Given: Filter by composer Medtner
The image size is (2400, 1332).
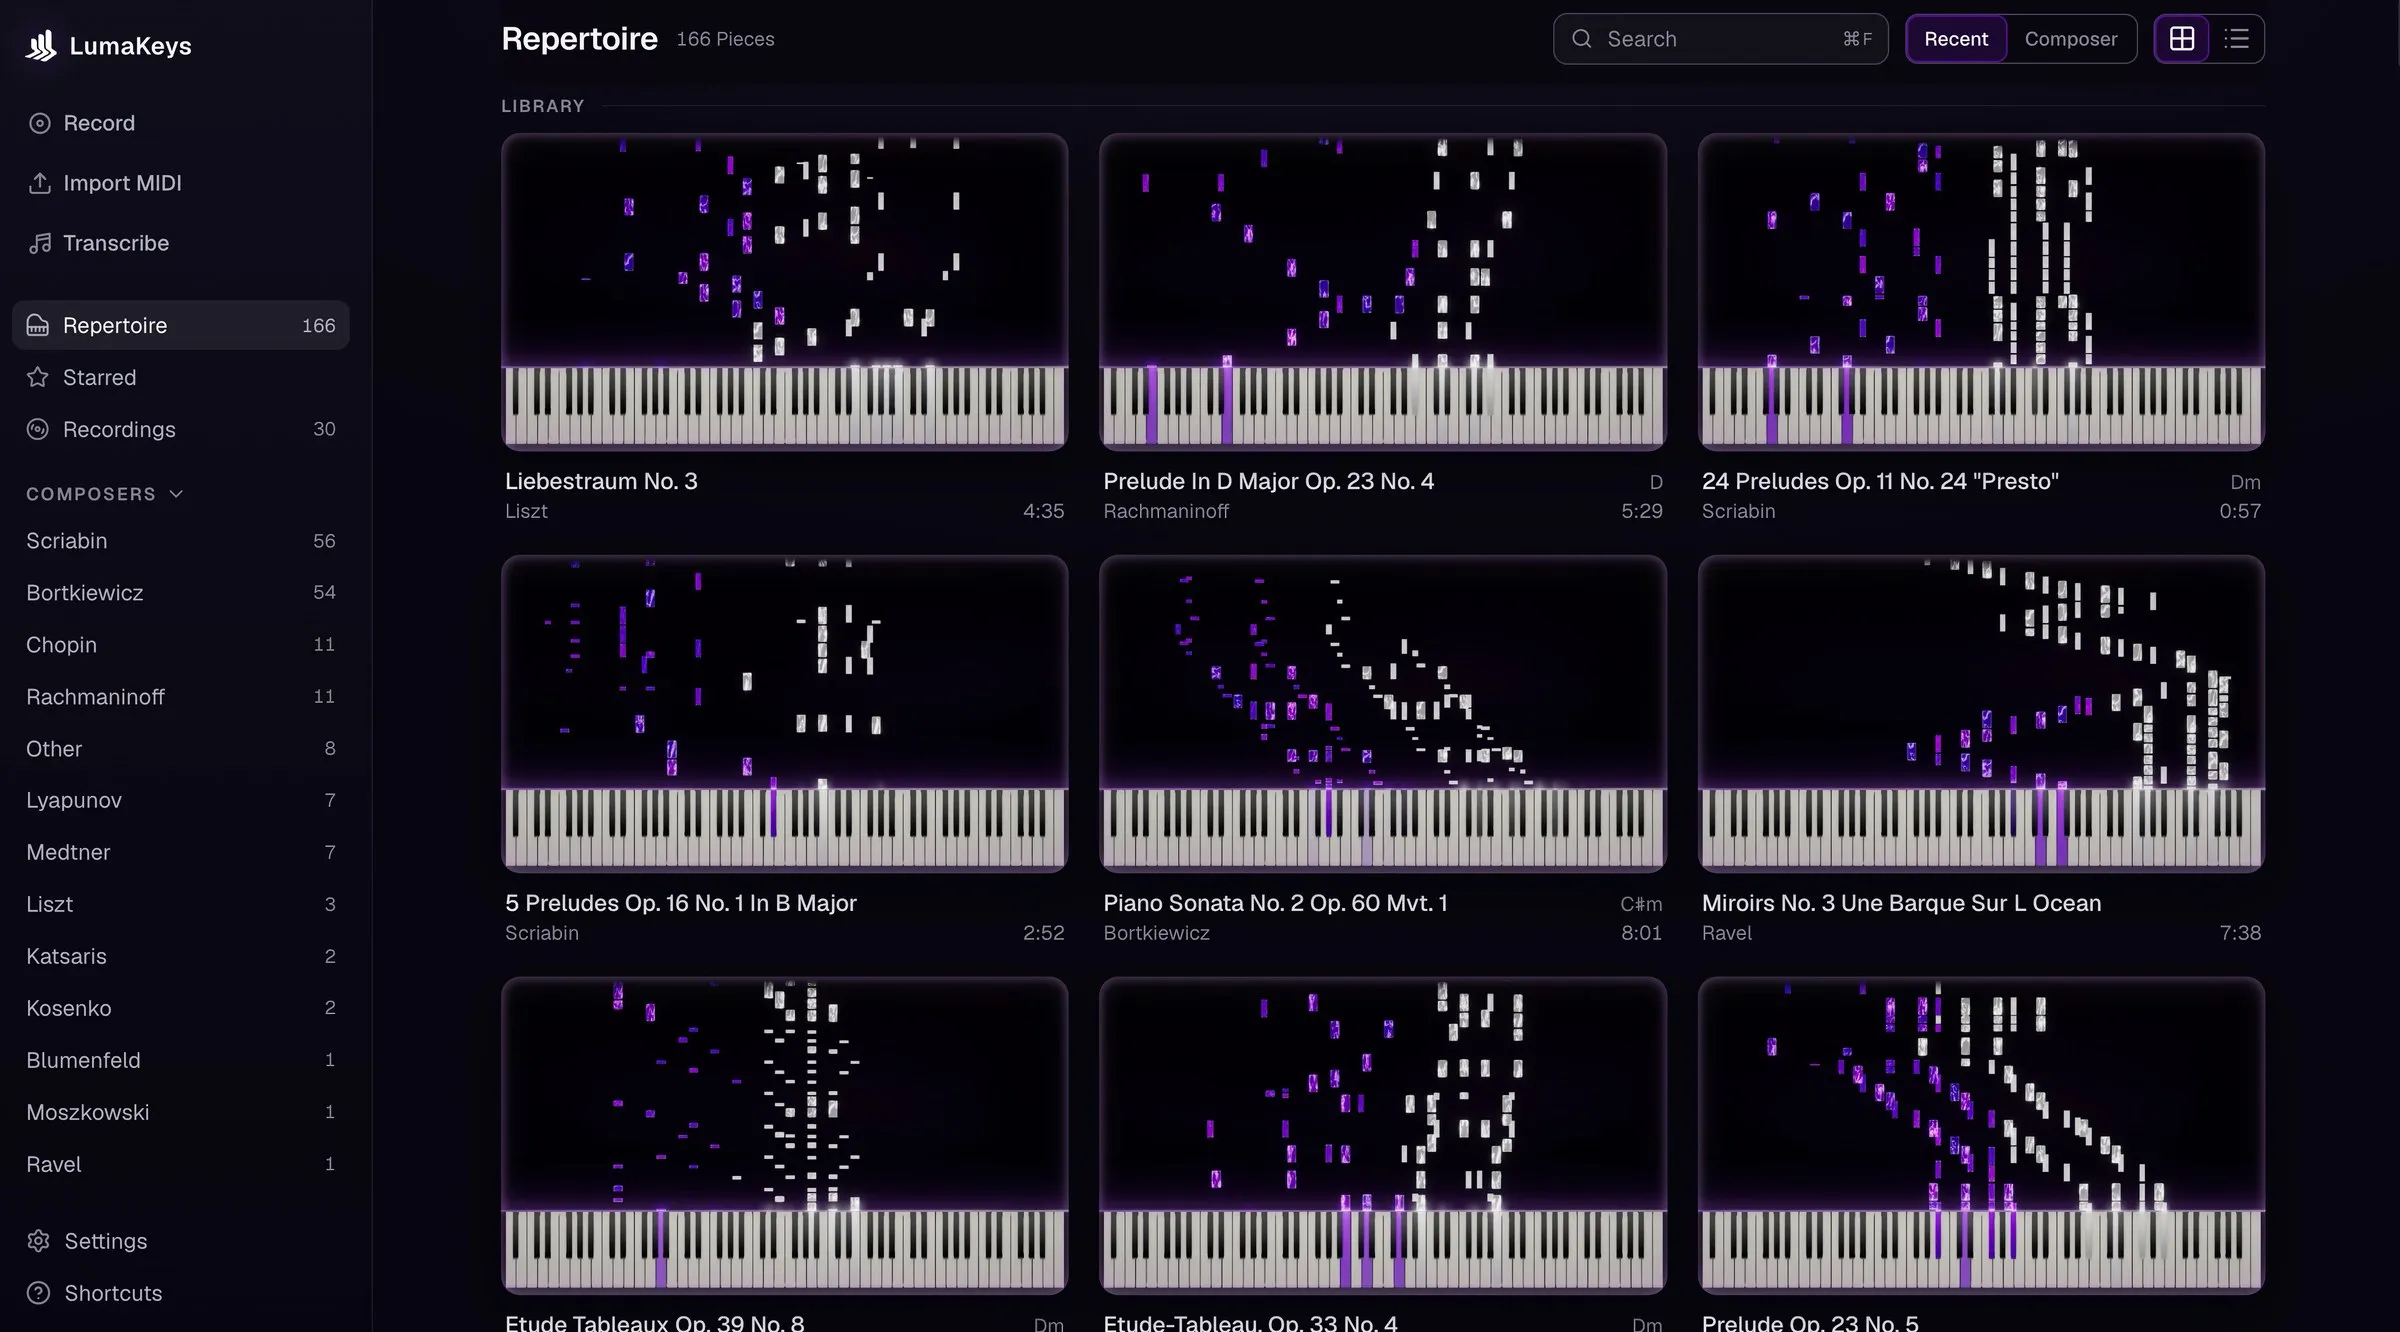Looking at the screenshot, I should coord(181,853).
